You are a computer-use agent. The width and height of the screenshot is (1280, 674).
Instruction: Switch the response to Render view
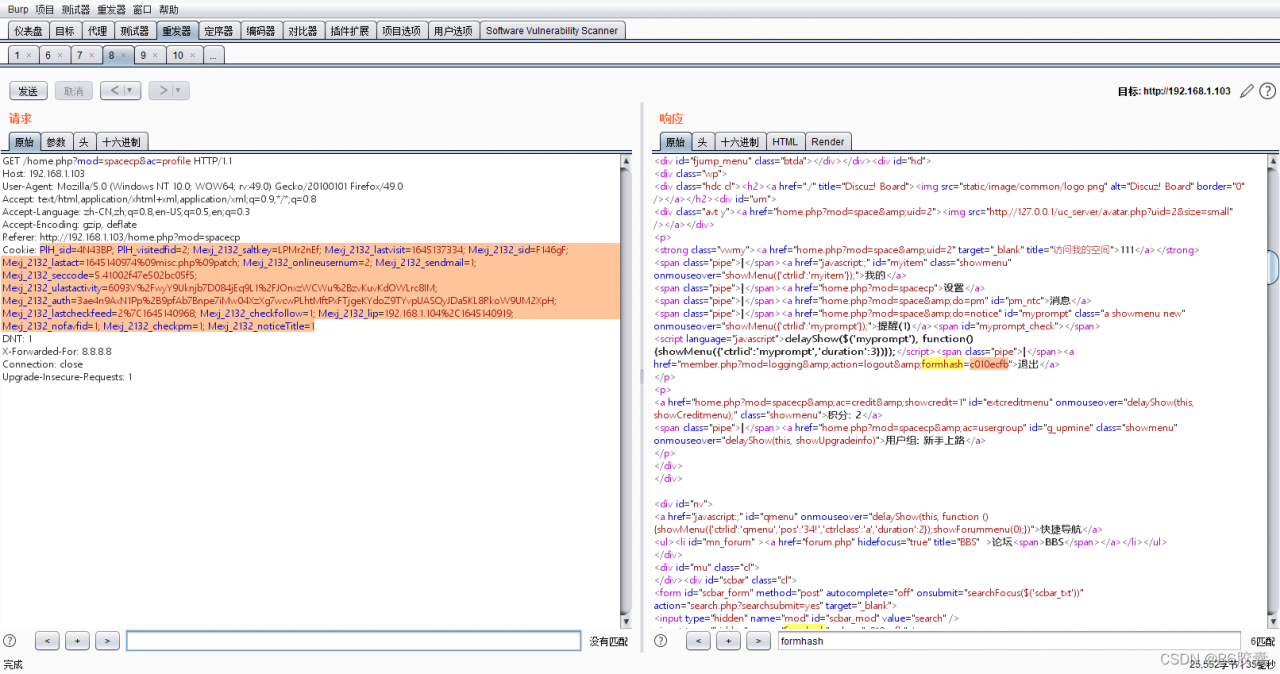pyautogui.click(x=828, y=142)
